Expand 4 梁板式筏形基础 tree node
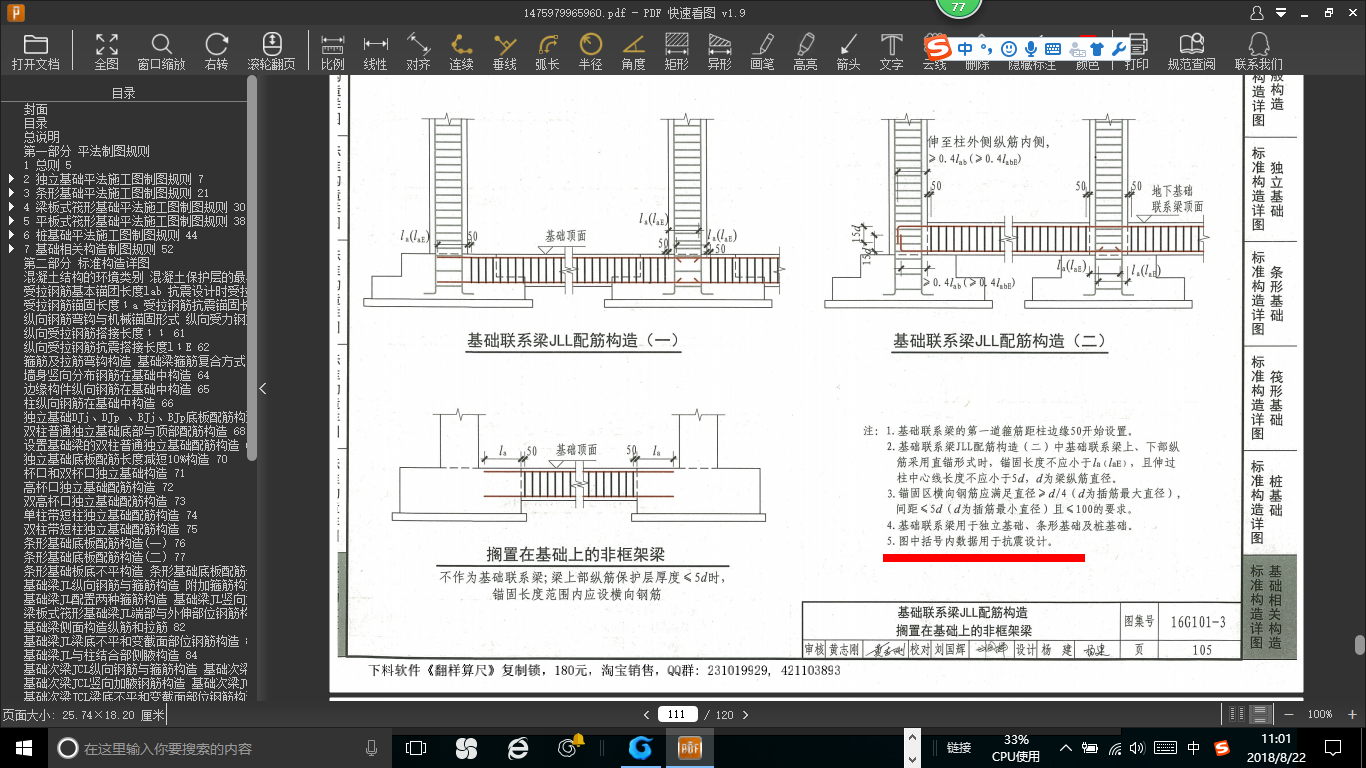The image size is (1366, 768). pos(11,207)
